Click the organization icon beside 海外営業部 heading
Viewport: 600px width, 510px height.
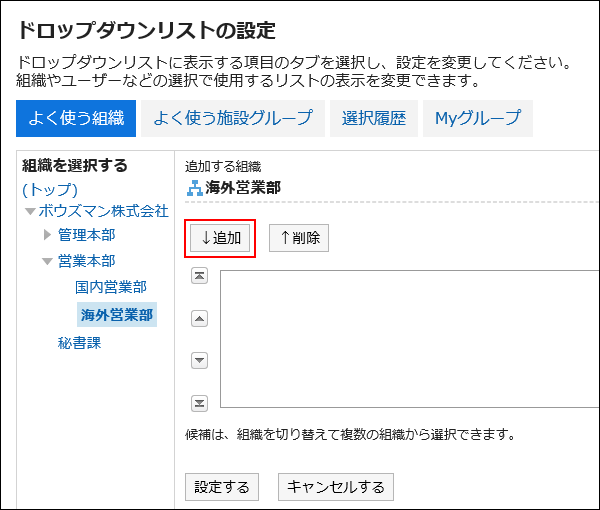(194, 188)
